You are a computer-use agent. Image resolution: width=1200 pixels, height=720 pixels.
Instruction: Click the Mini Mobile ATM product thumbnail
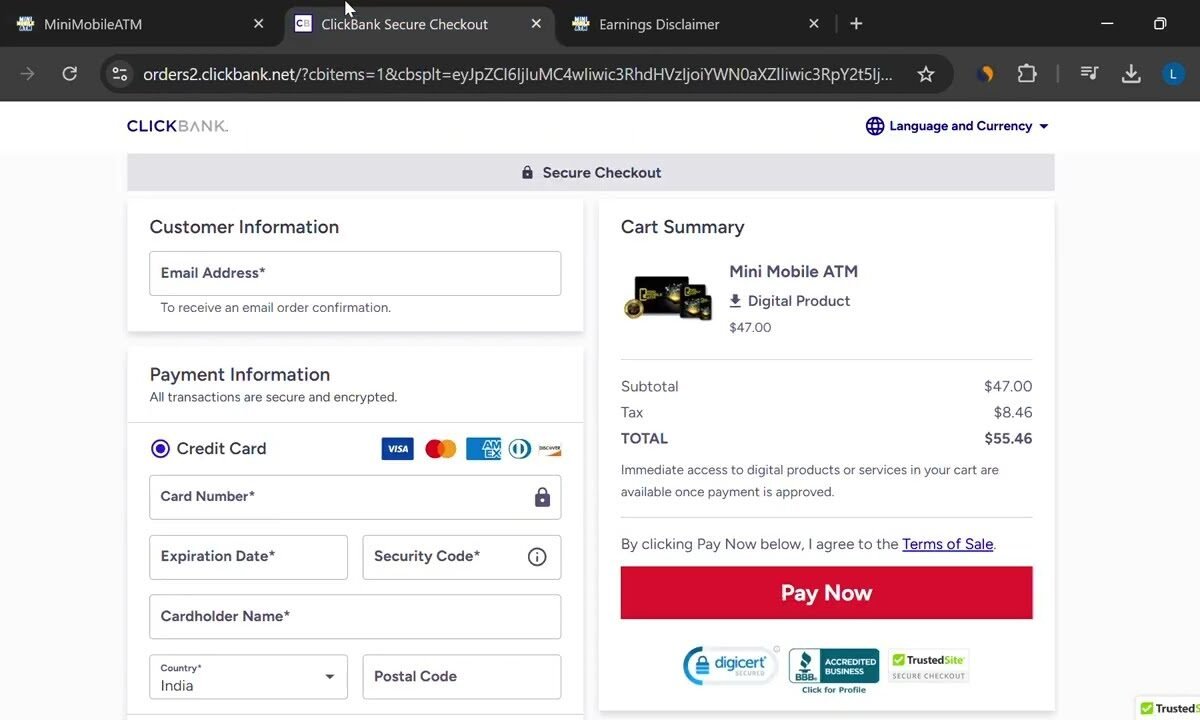pyautogui.click(x=668, y=297)
